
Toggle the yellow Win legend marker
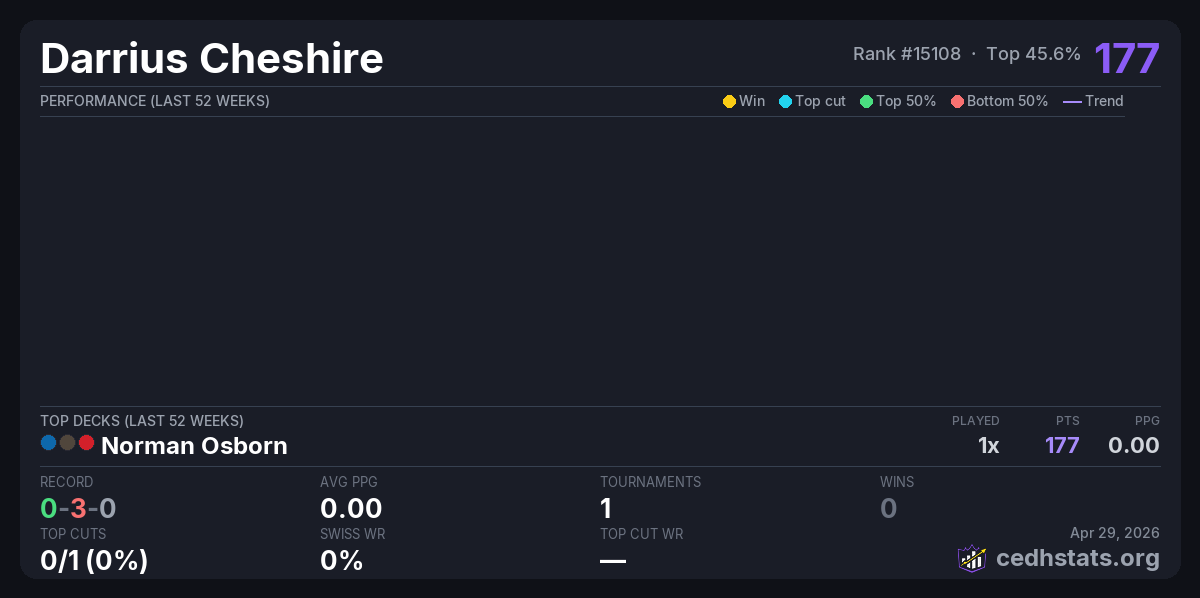point(729,101)
